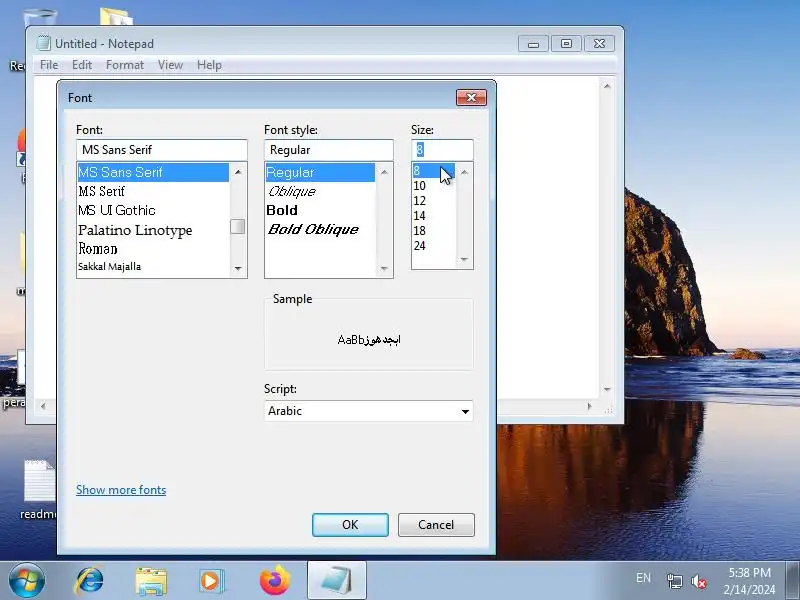Click the Font style input field
Image resolution: width=800 pixels, height=600 pixels.
pyautogui.click(x=329, y=149)
